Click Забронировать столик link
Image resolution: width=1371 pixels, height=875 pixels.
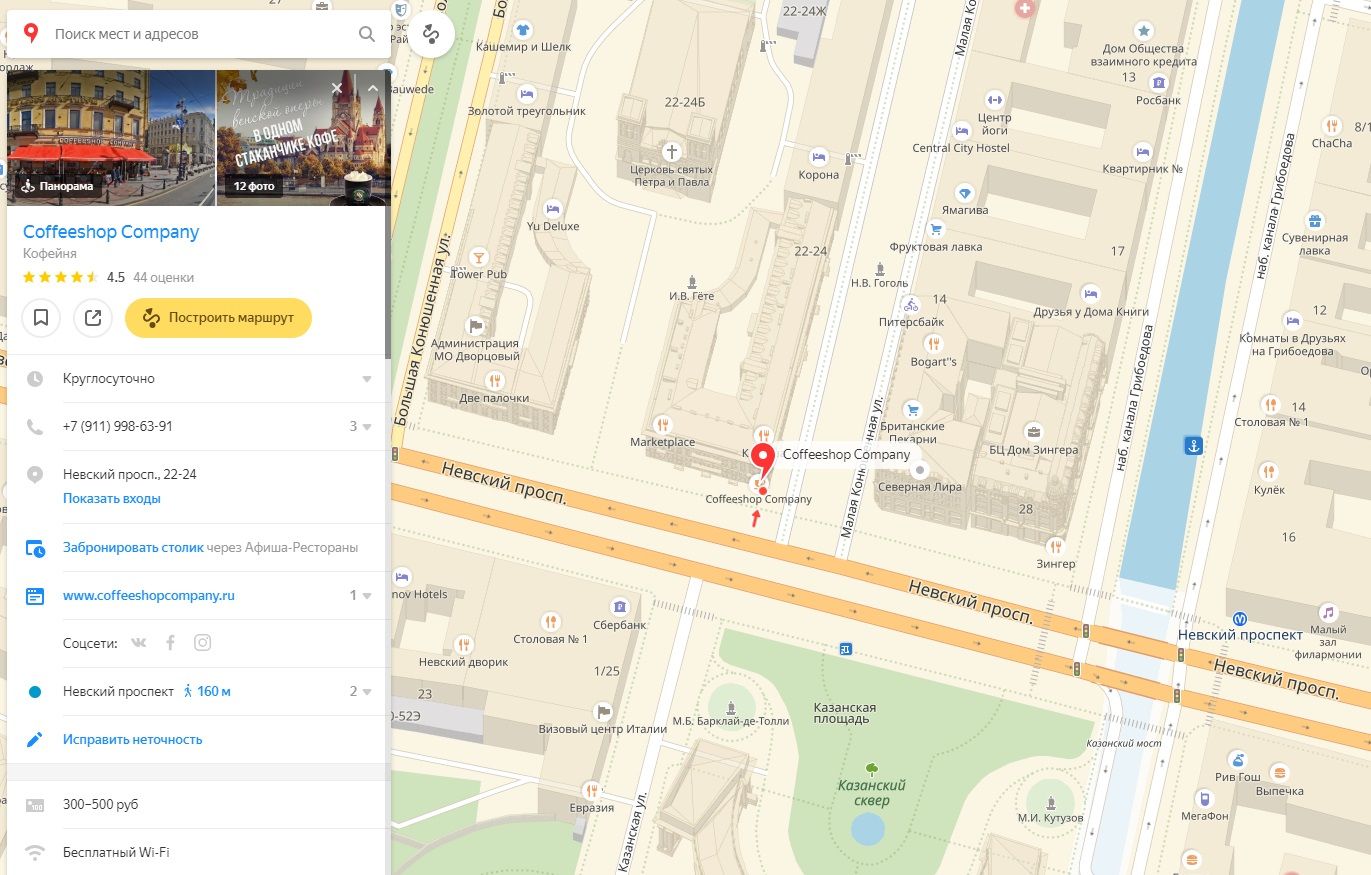(x=133, y=548)
